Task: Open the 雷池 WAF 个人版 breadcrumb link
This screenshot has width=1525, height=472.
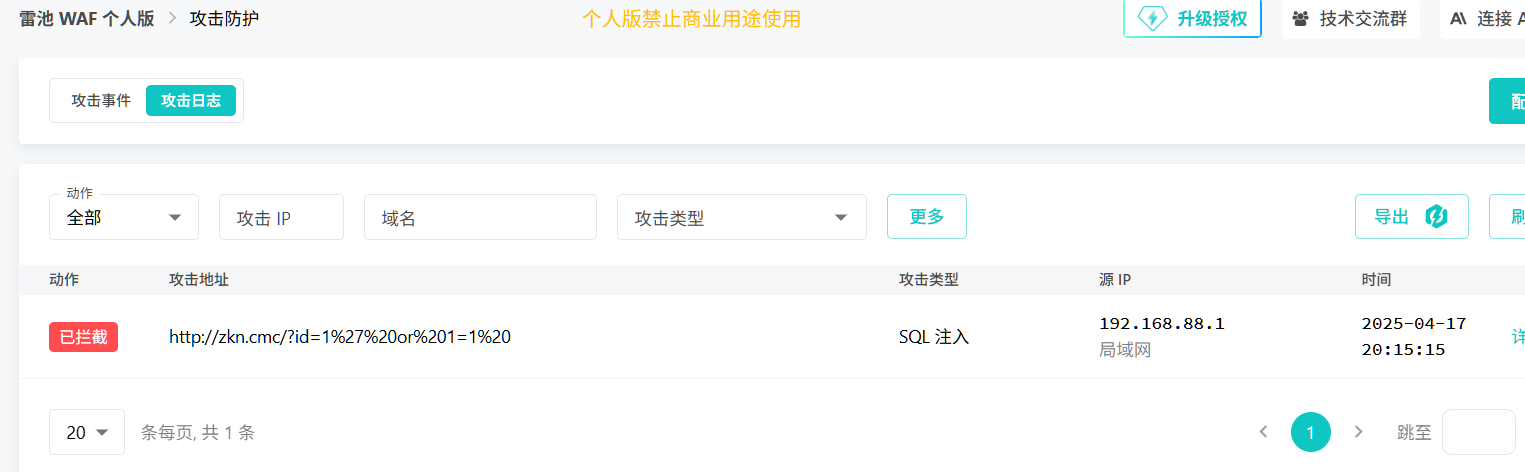Action: pyautogui.click(x=87, y=18)
